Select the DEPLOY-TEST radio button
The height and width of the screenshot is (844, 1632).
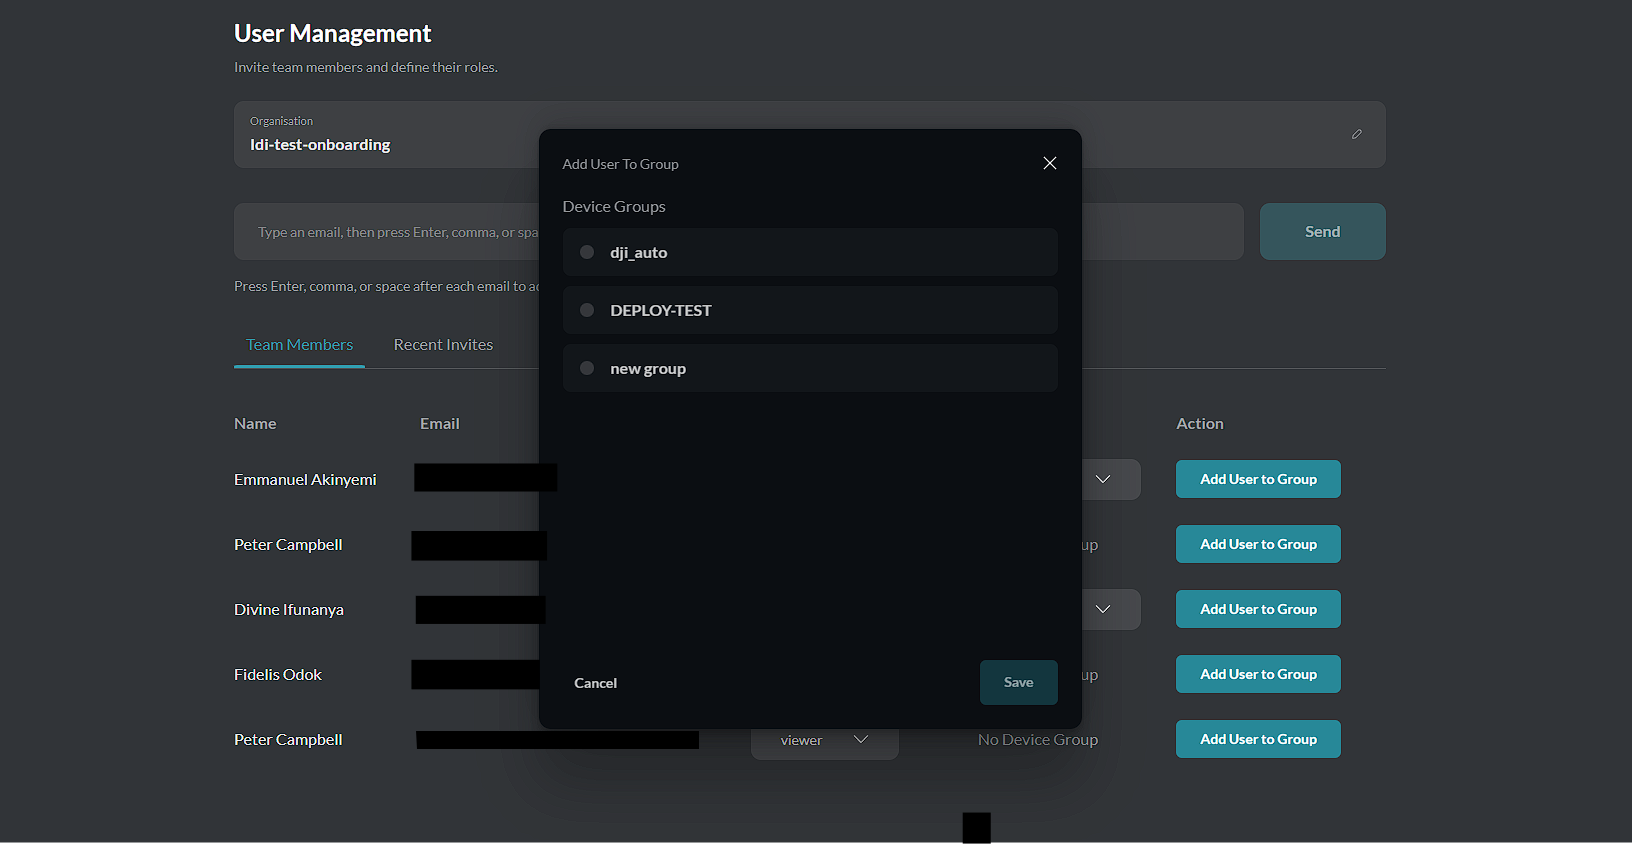coord(587,310)
